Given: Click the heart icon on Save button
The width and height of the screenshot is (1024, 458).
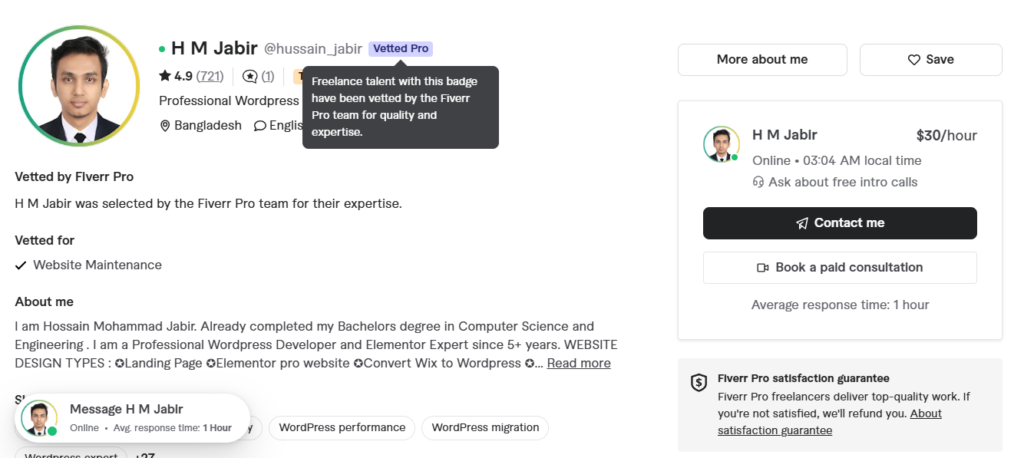Looking at the screenshot, I should [x=914, y=59].
